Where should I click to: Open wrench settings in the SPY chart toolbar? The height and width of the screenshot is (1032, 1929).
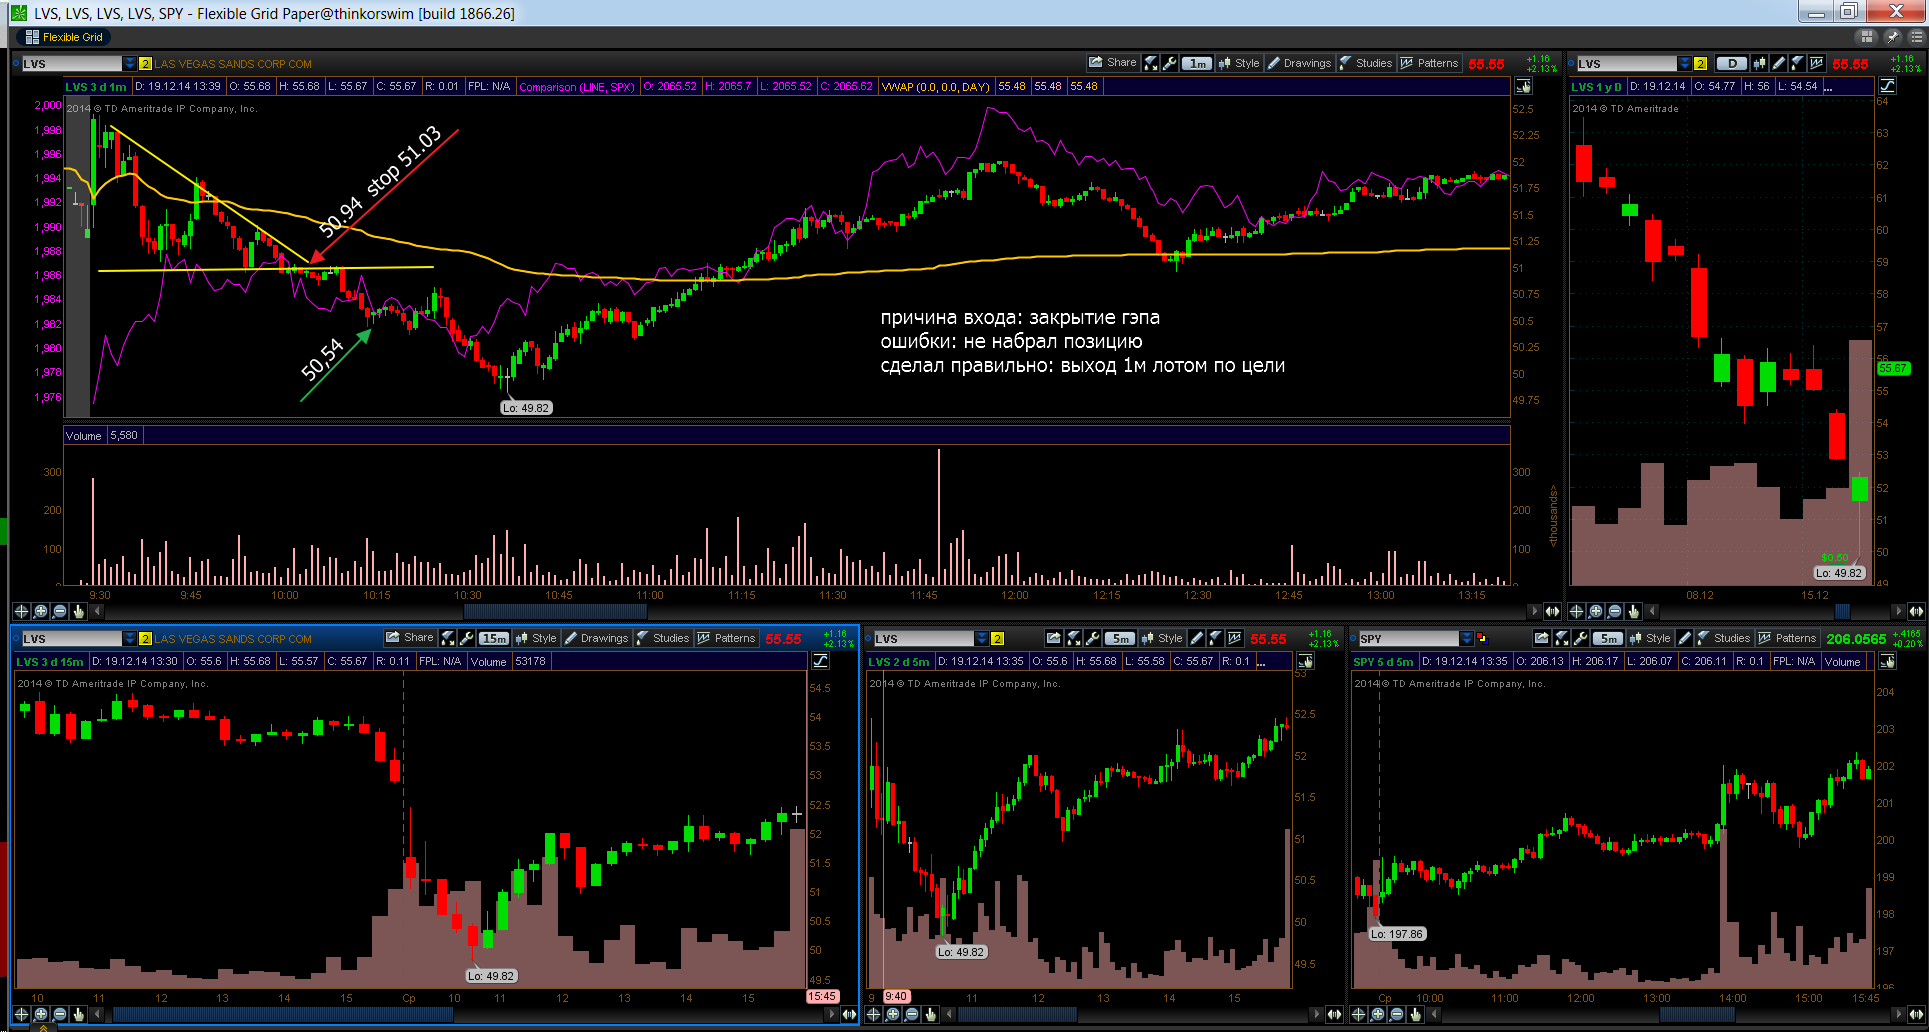1580,638
